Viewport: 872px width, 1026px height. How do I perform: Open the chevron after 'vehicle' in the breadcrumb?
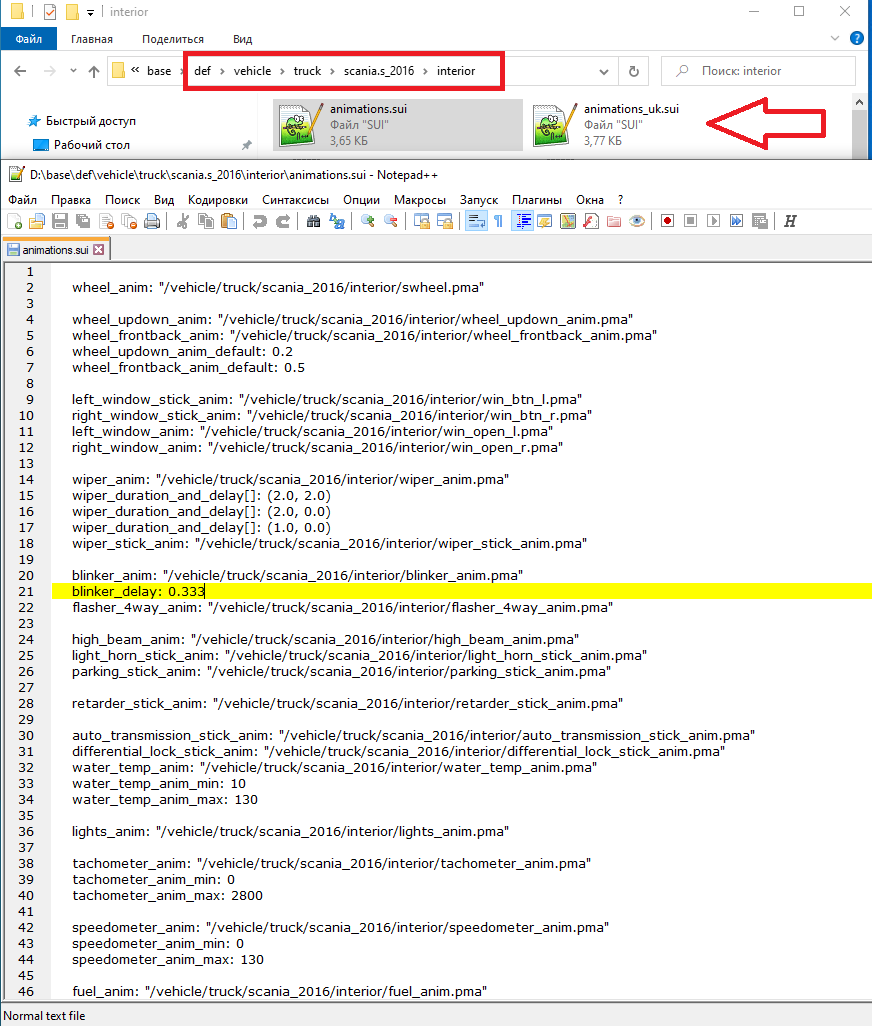[283, 71]
